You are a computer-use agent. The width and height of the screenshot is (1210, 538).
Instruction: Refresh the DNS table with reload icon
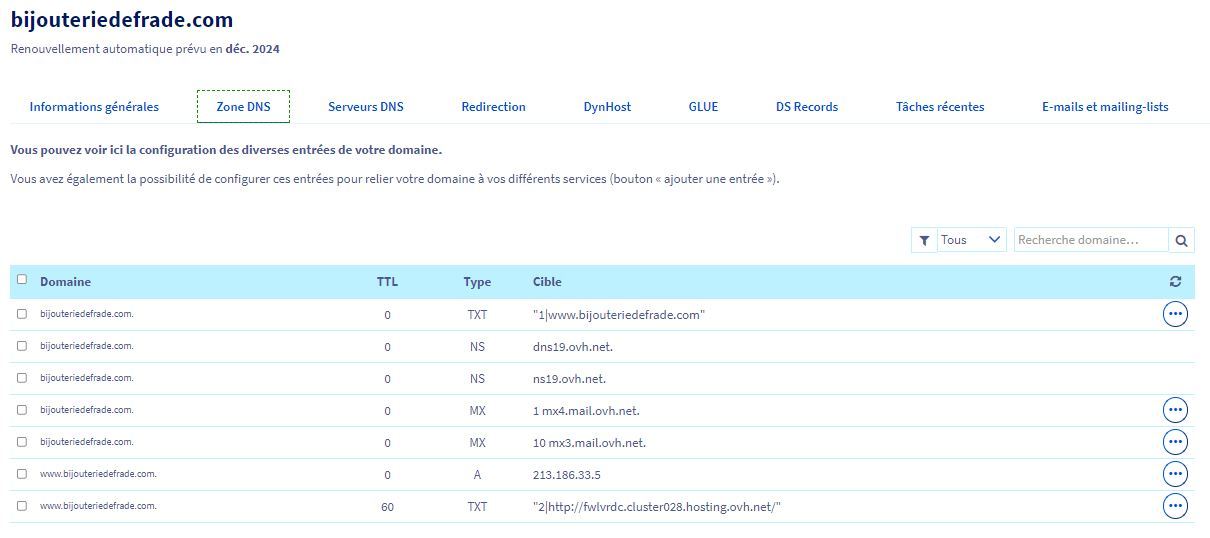(x=1175, y=282)
